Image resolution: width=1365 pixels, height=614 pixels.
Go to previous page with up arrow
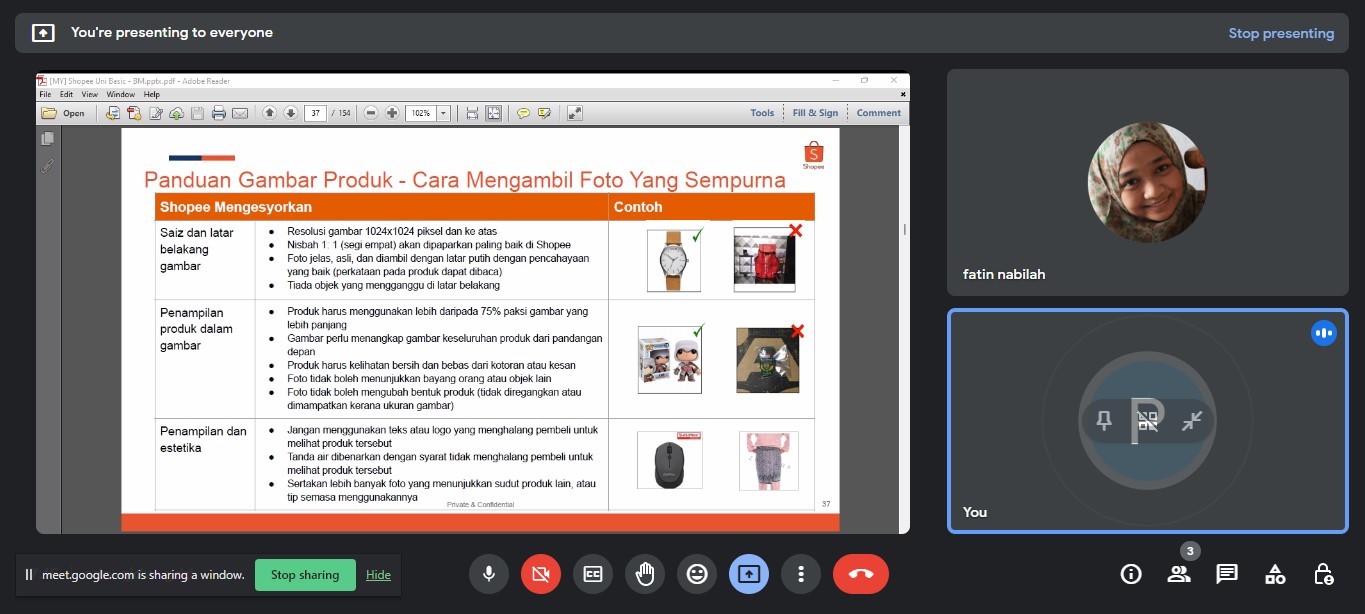[x=270, y=113]
